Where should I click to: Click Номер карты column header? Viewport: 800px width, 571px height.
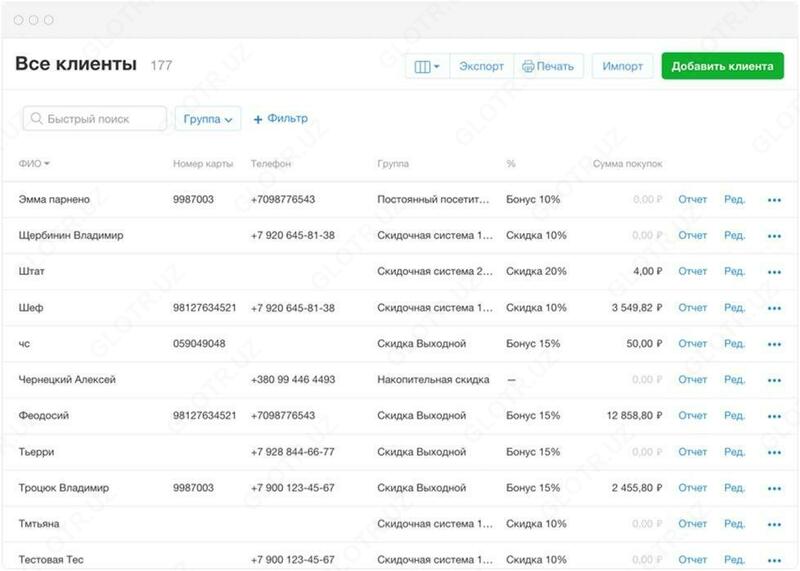pos(203,164)
